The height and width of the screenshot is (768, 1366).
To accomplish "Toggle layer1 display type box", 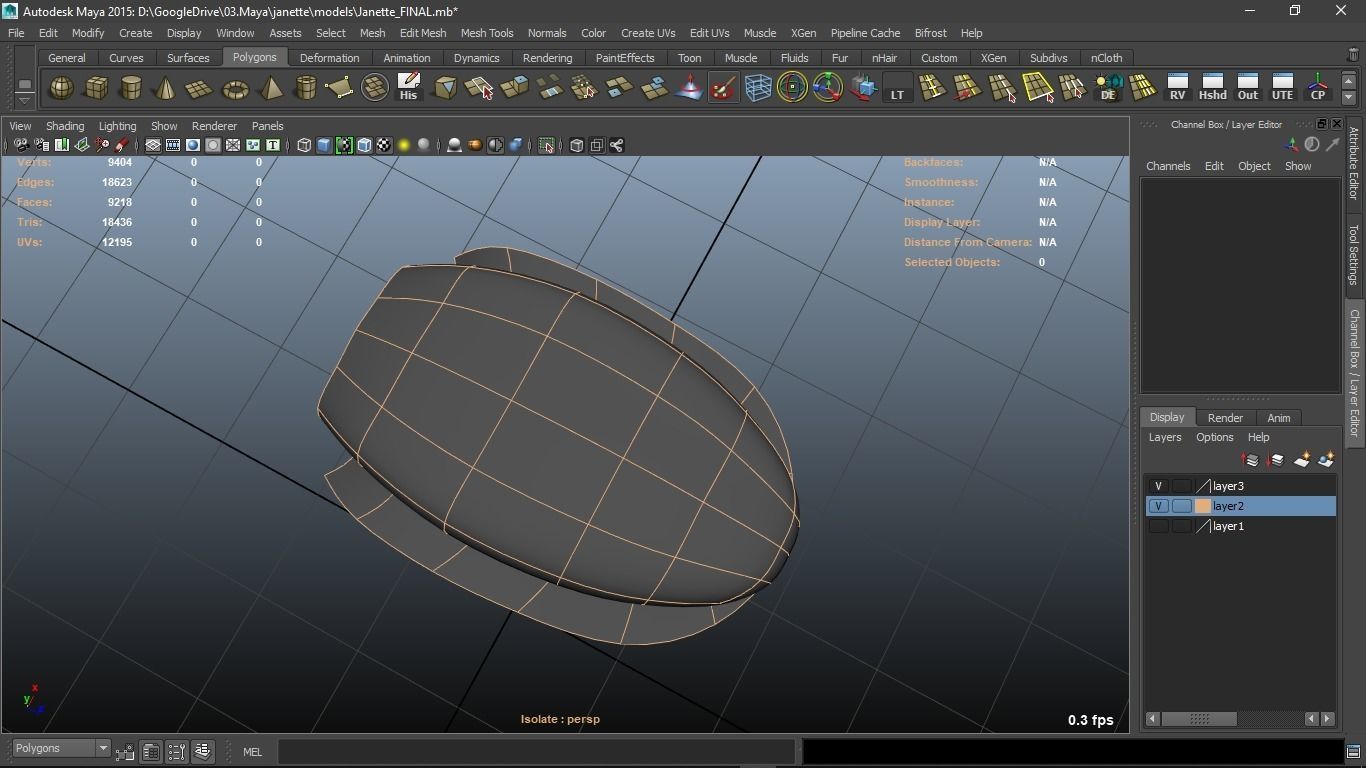I will (x=1181, y=526).
